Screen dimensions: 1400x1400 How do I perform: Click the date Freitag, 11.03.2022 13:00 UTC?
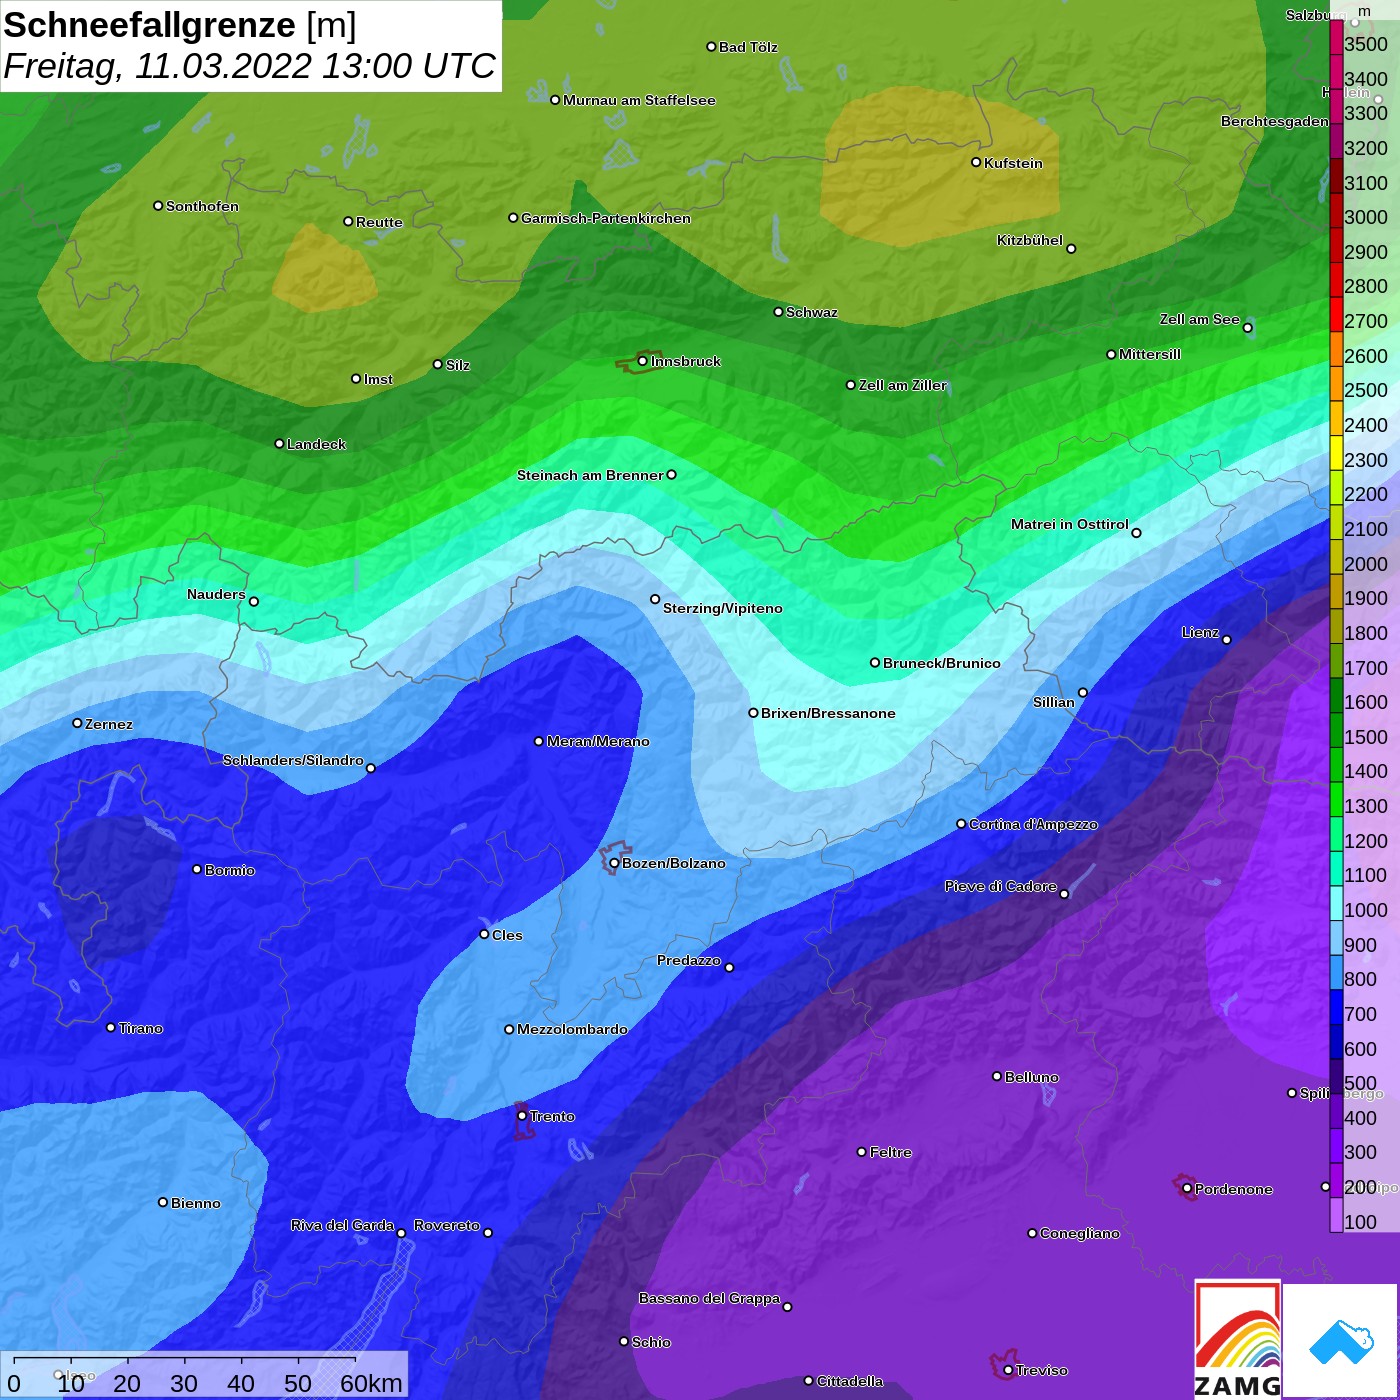click(x=249, y=66)
